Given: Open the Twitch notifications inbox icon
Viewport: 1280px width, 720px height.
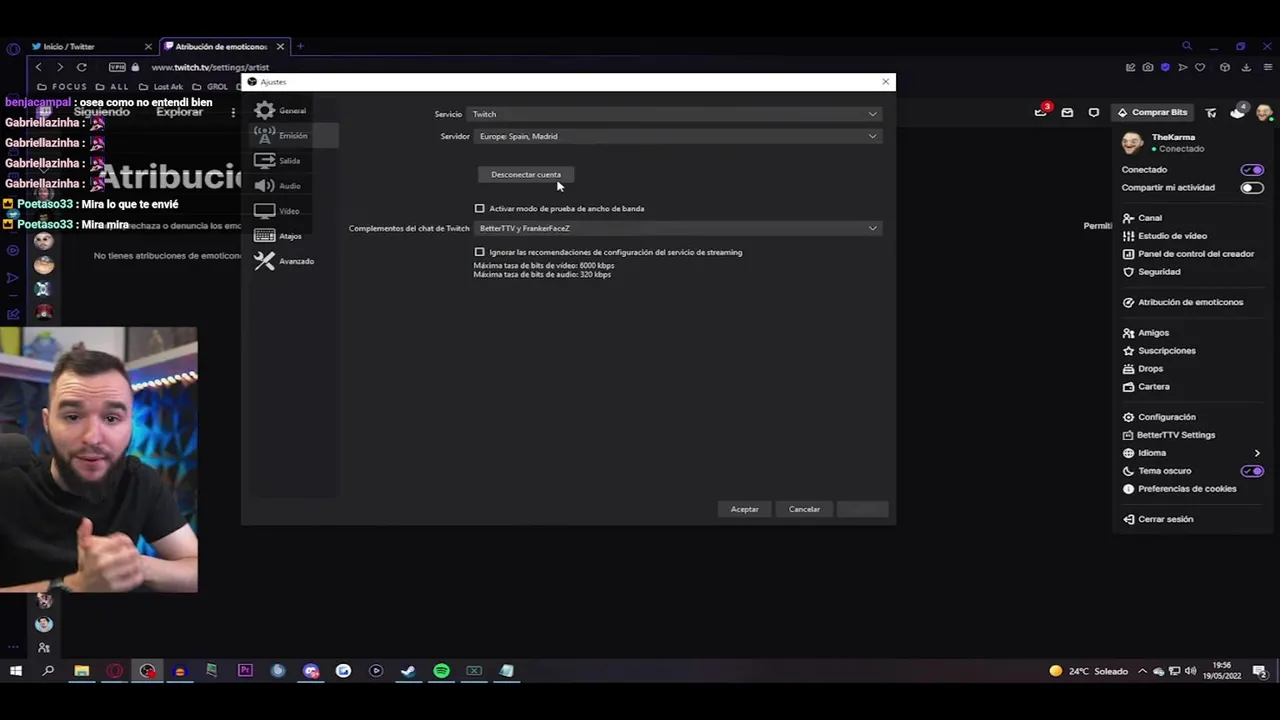Looking at the screenshot, I should click(x=1067, y=113).
